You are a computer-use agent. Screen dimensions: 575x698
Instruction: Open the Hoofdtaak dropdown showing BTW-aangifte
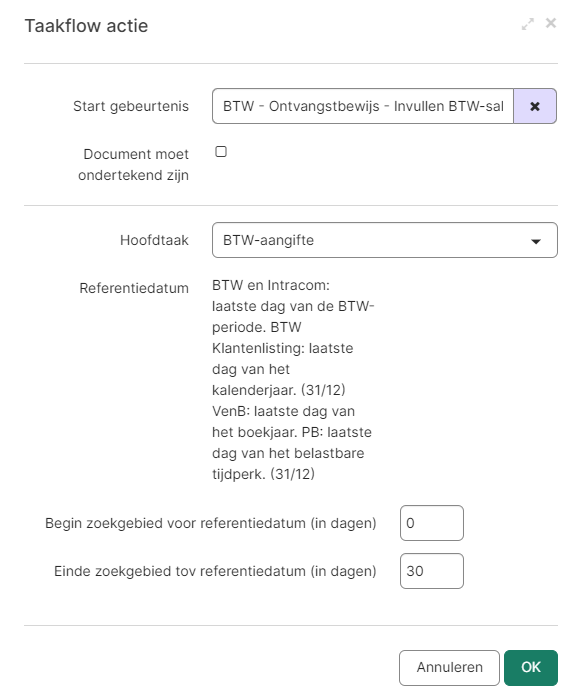click(385, 240)
